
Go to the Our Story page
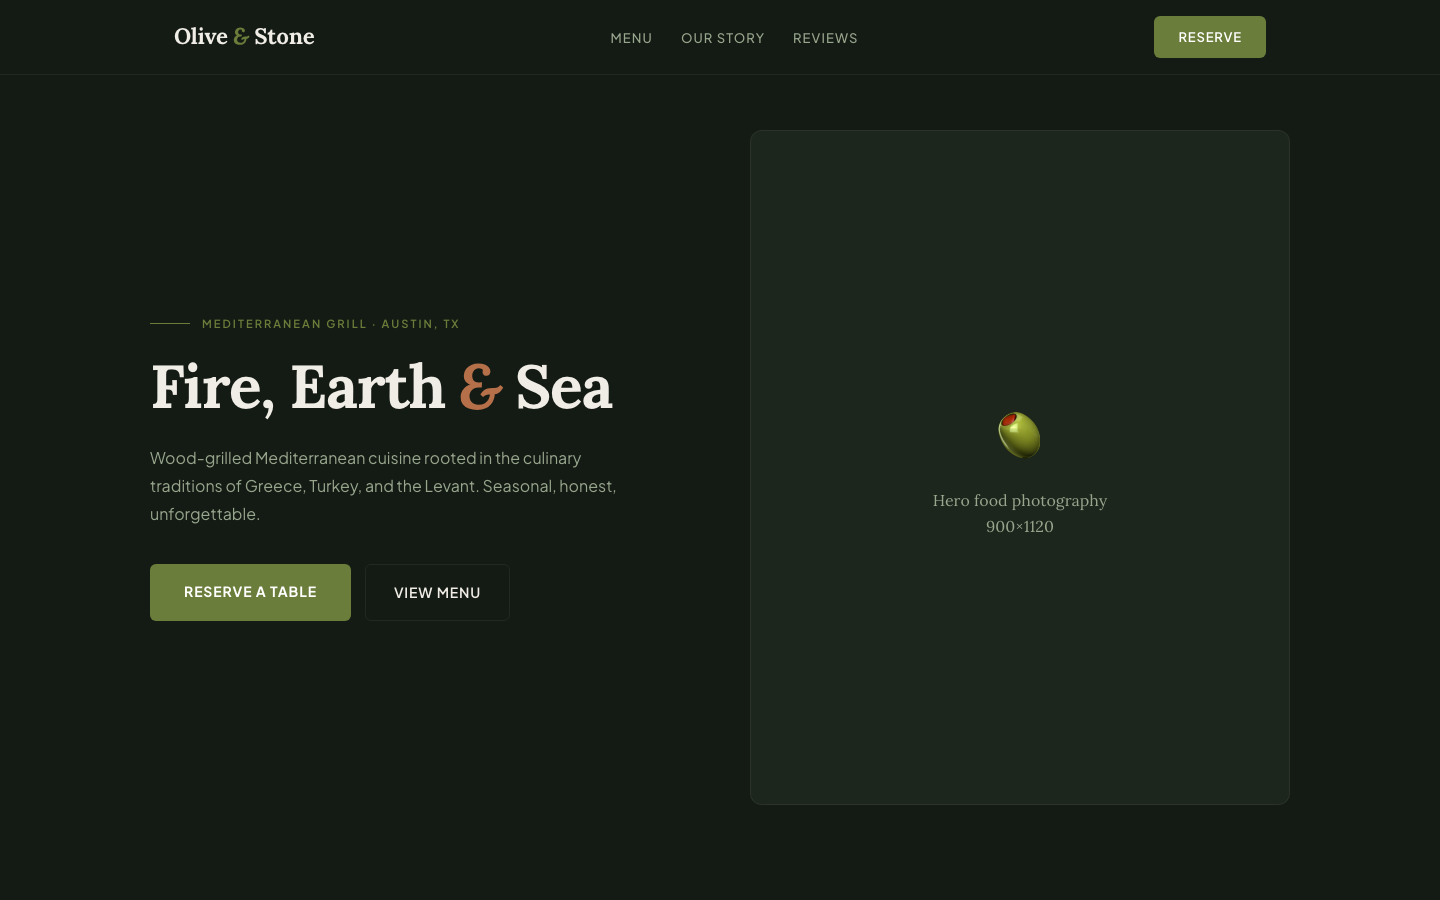[722, 38]
